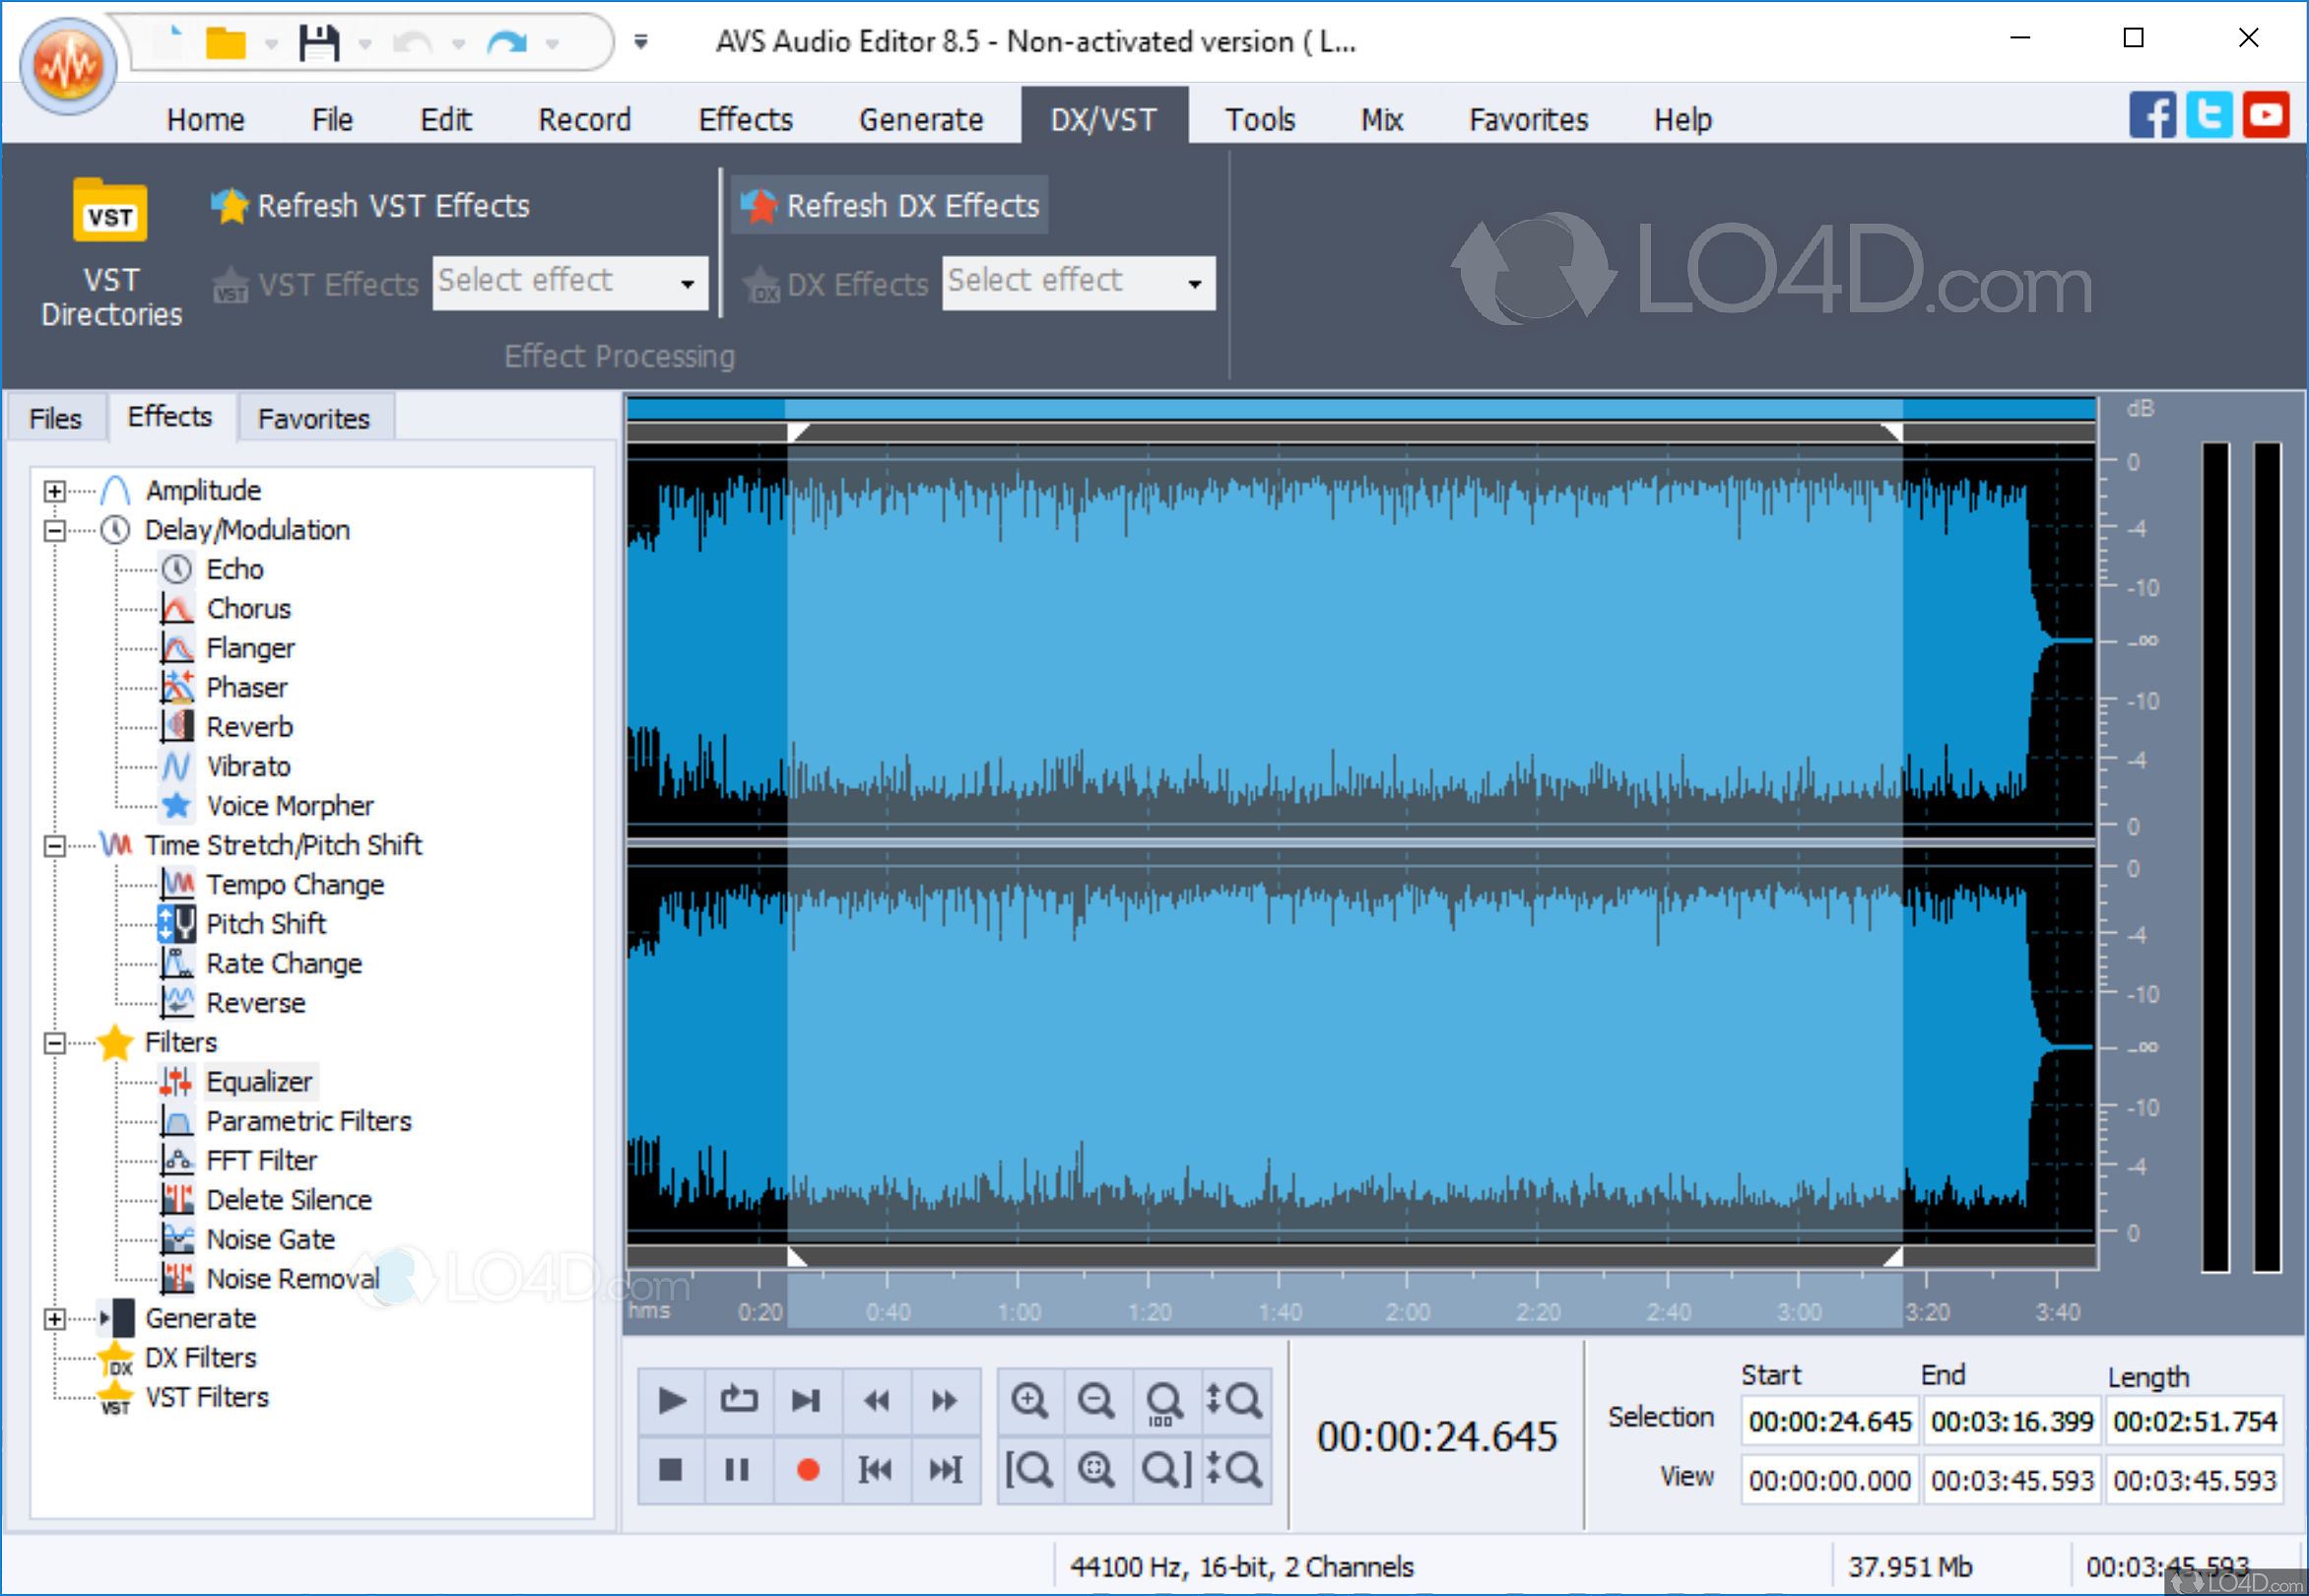Zoom in on the waveform
2309x1596 pixels.
point(1030,1400)
